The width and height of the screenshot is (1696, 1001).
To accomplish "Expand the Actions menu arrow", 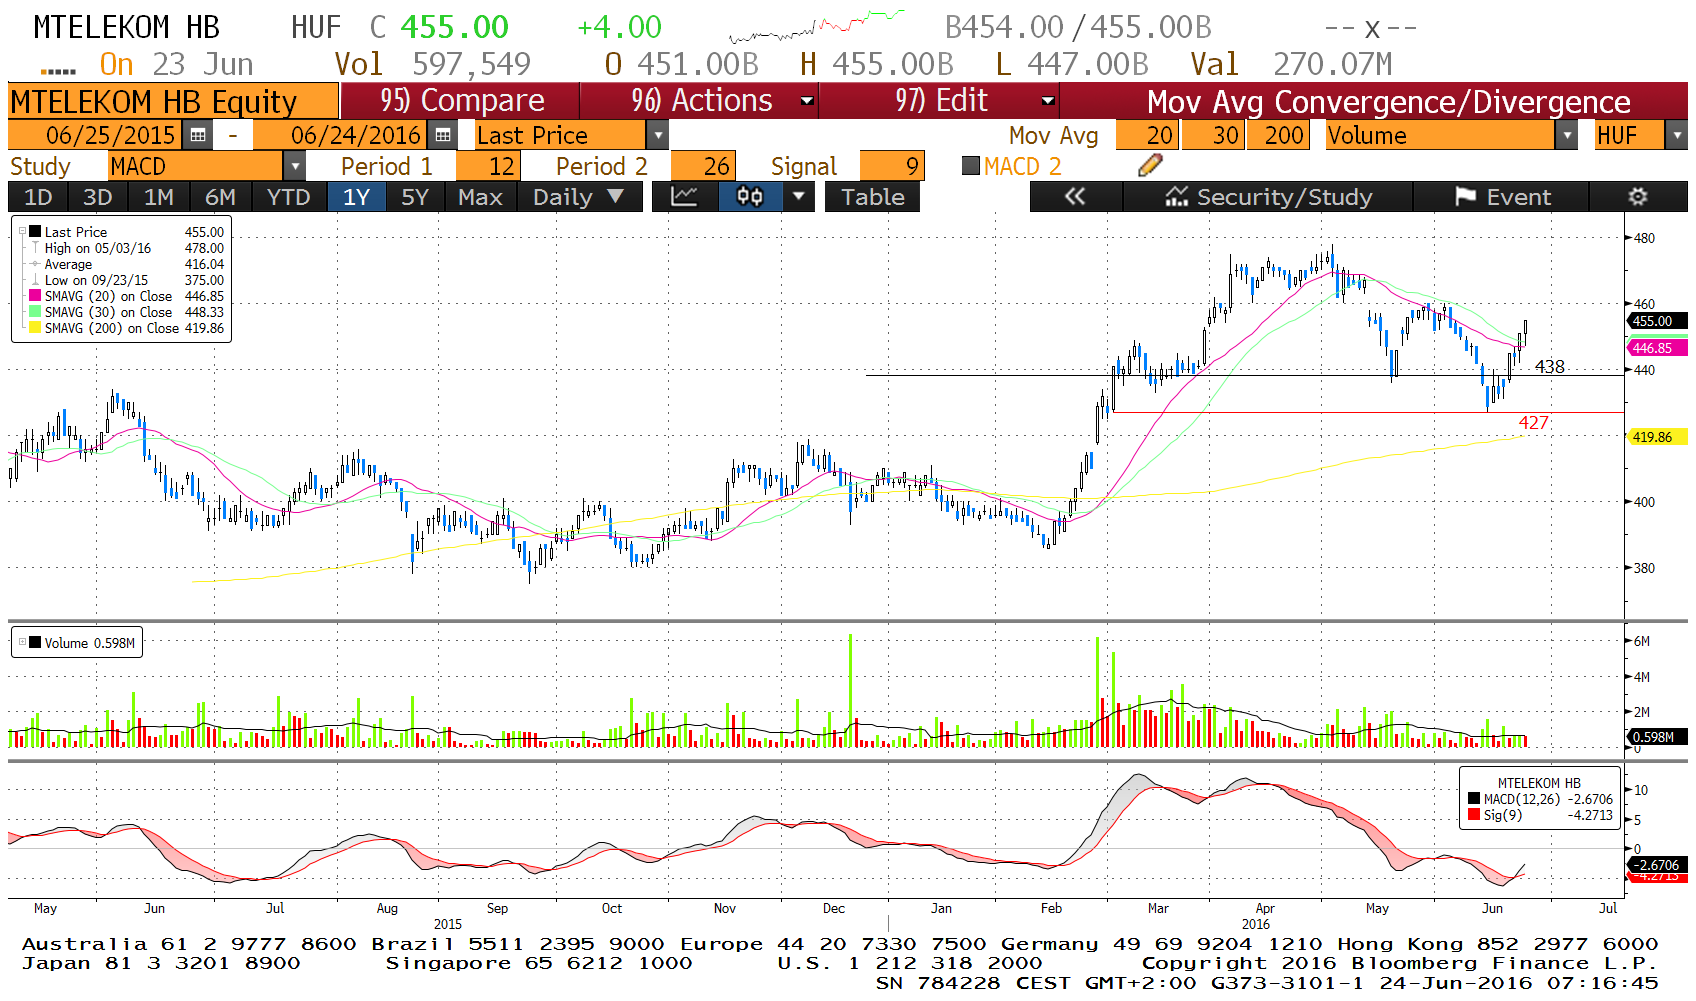I will tap(807, 101).
